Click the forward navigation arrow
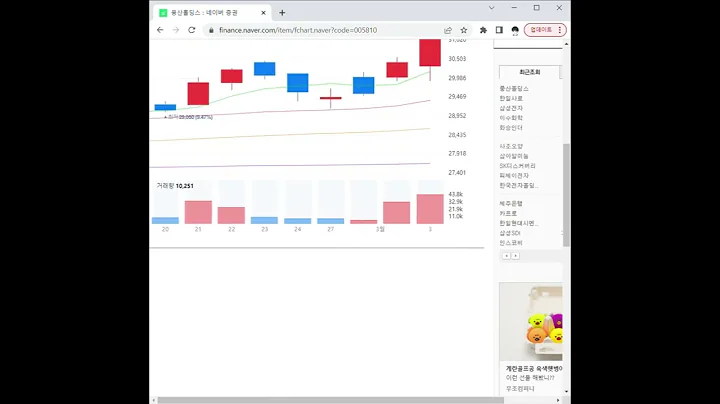This screenshot has width=720, height=404. click(176, 30)
